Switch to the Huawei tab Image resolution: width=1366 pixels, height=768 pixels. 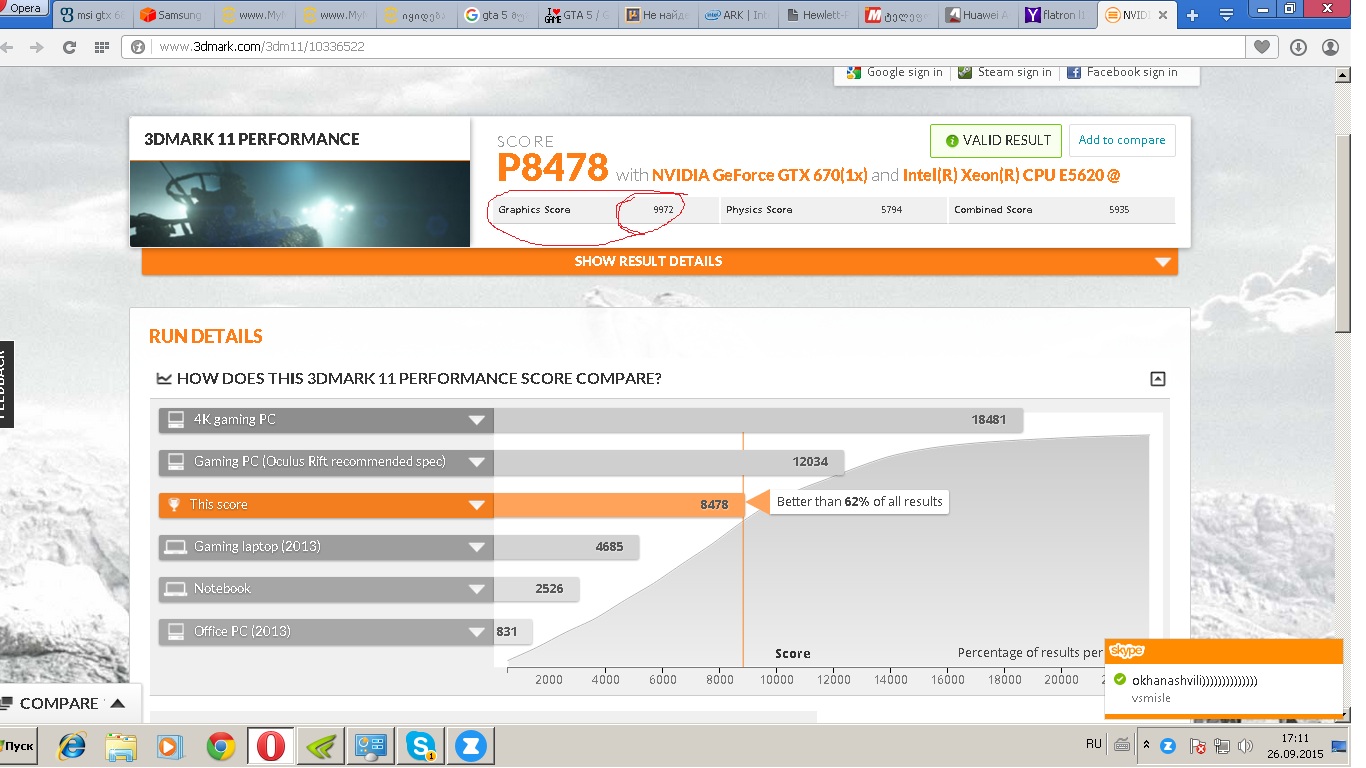pos(977,16)
